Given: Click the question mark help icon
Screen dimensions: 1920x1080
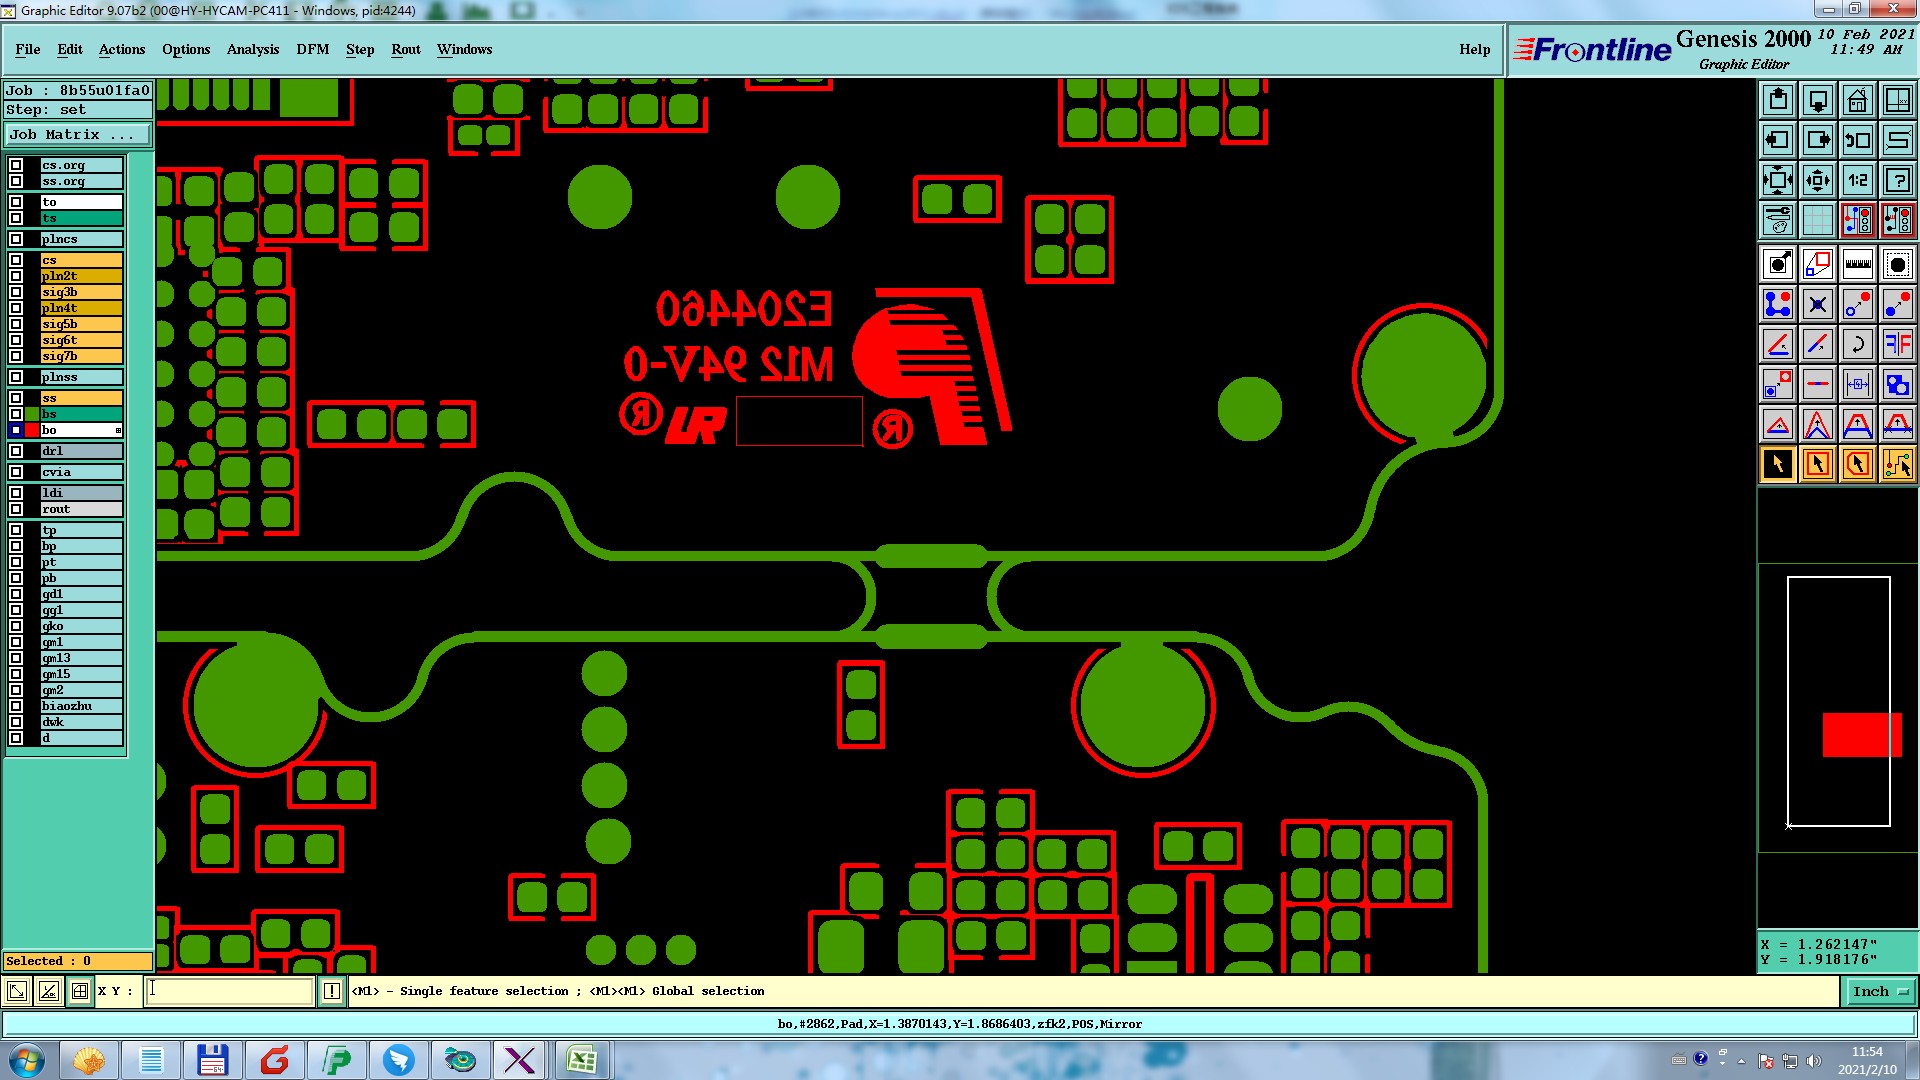Looking at the screenshot, I should pos(1898,180).
